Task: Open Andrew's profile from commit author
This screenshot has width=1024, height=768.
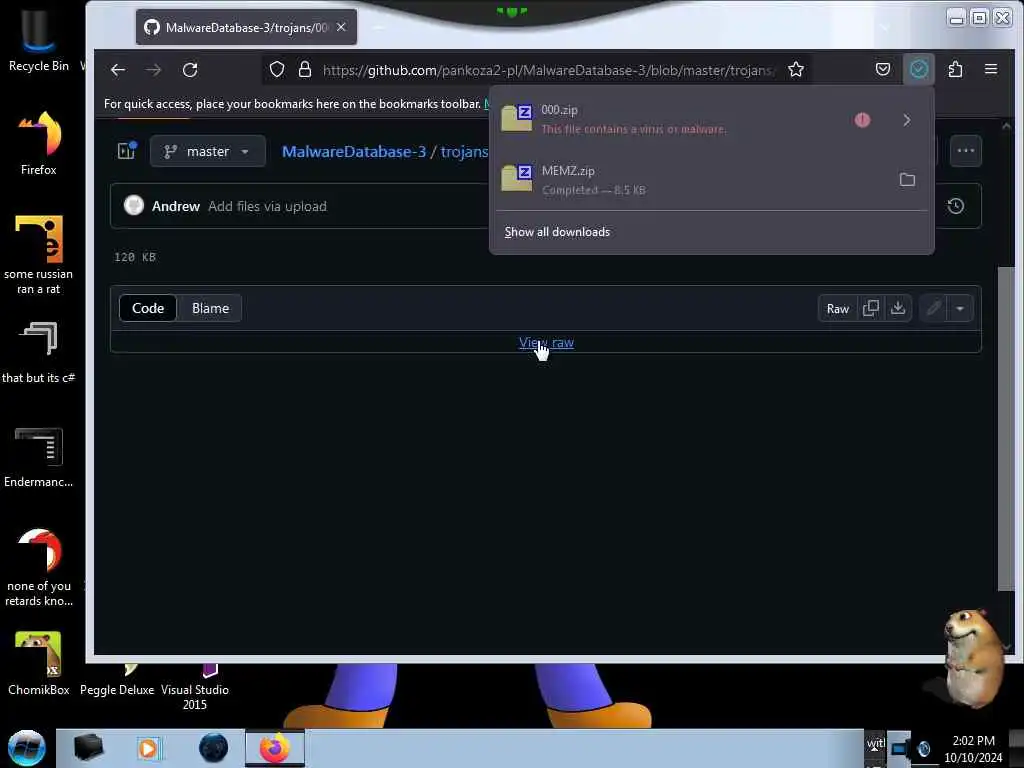Action: [176, 206]
